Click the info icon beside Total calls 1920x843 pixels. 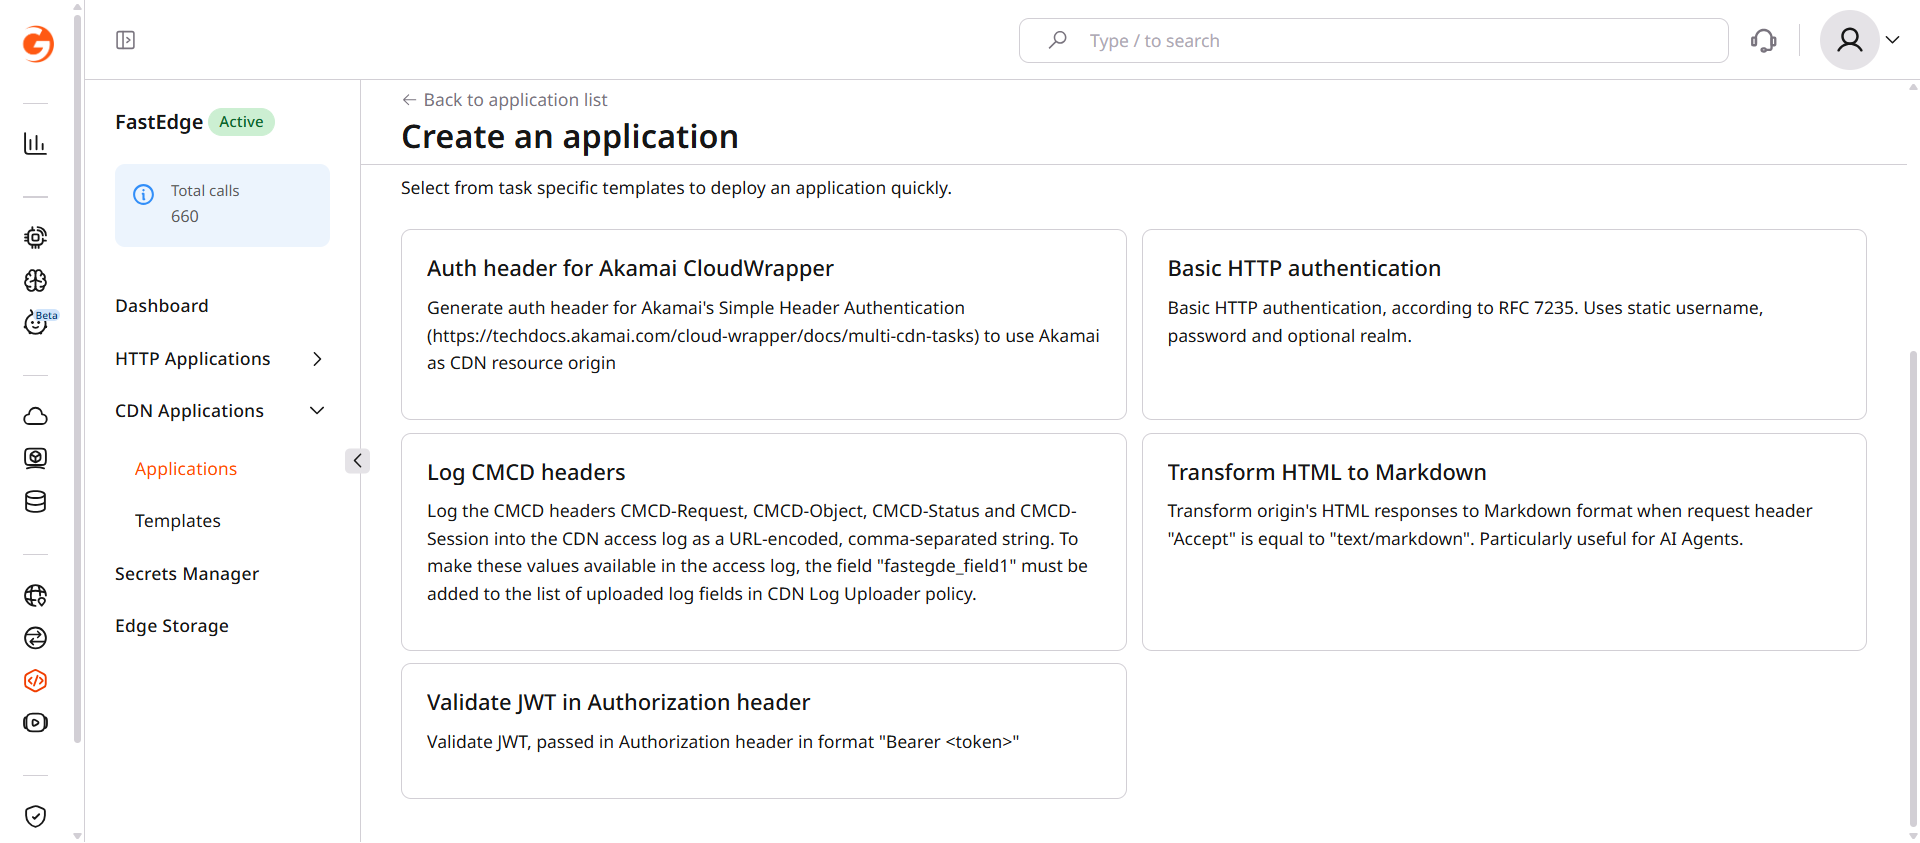(x=144, y=194)
